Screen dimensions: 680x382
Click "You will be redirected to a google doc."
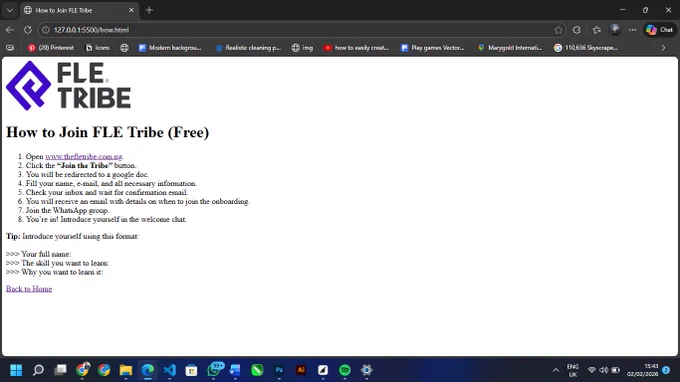87,174
